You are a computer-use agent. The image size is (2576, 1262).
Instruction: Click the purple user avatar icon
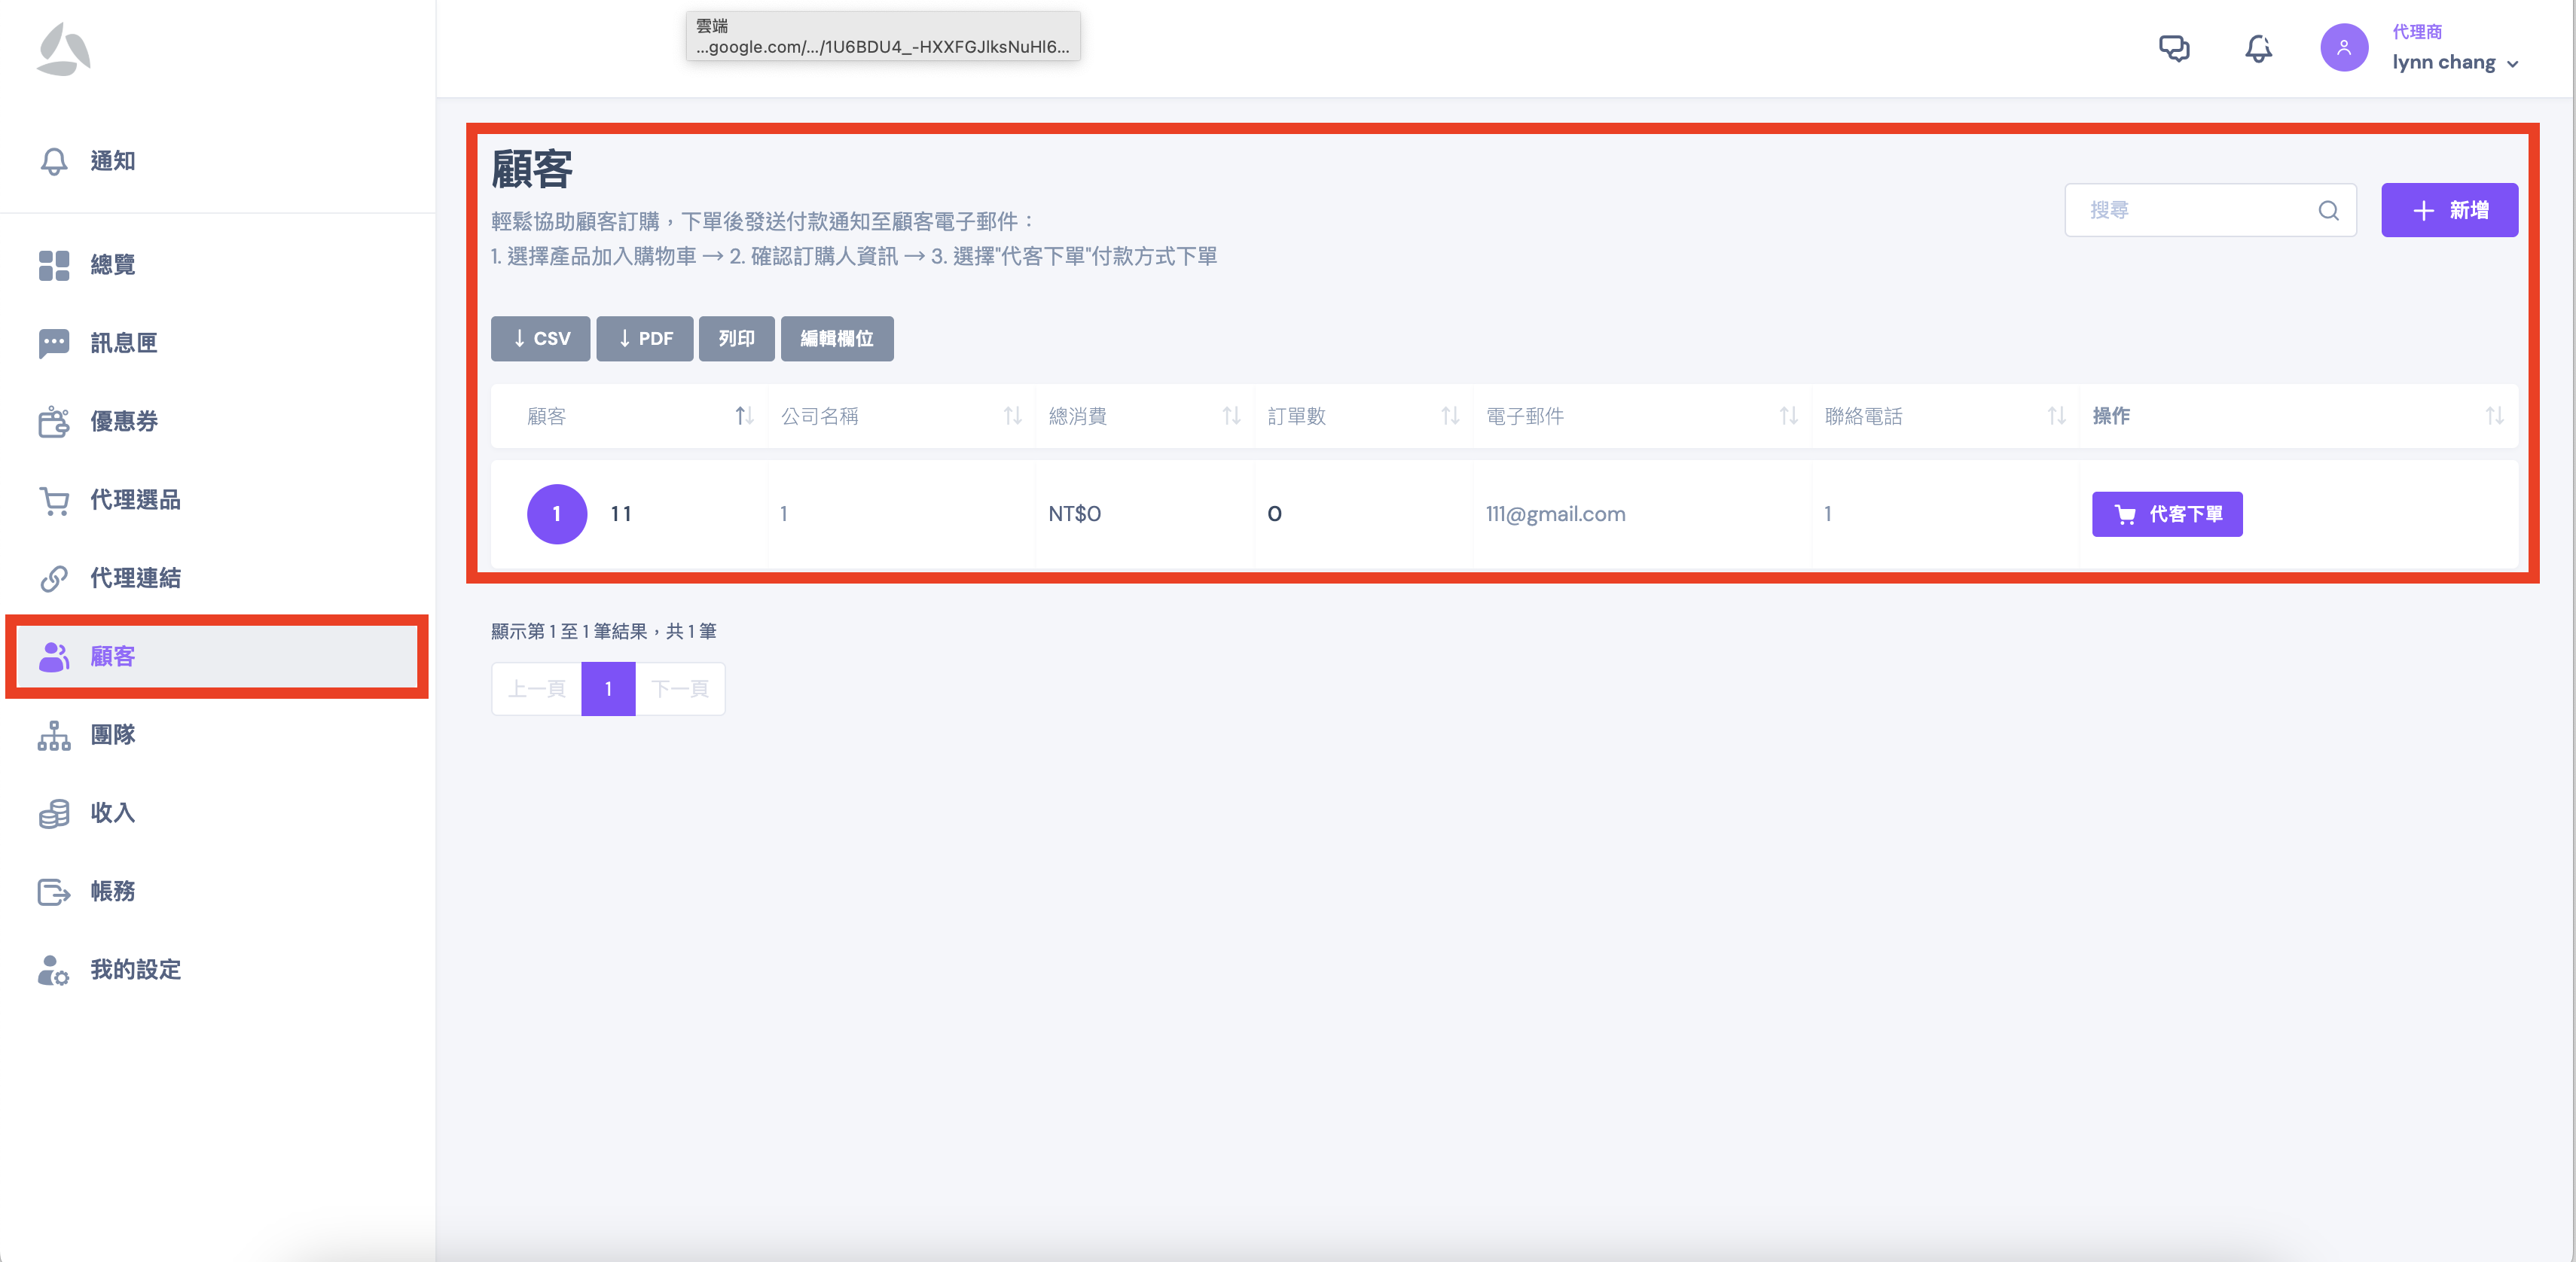tap(2343, 48)
